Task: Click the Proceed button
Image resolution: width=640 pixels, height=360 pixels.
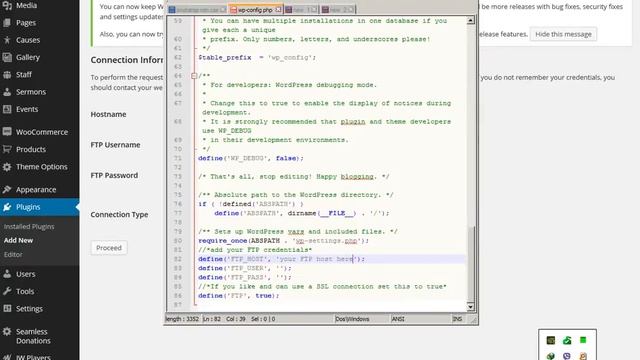Action: [109, 248]
